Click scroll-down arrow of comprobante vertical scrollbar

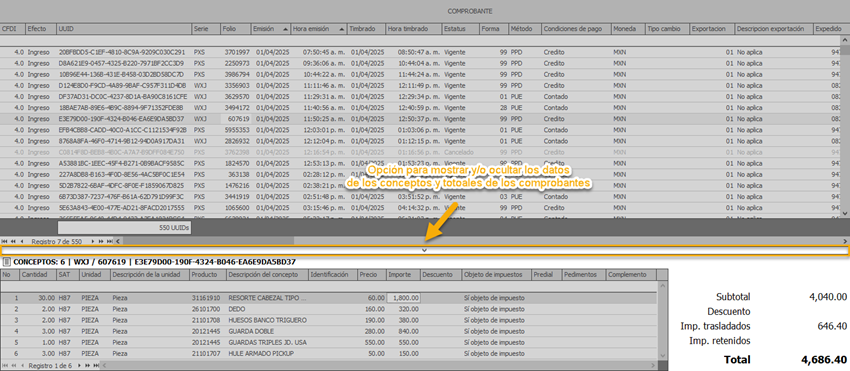(845, 213)
